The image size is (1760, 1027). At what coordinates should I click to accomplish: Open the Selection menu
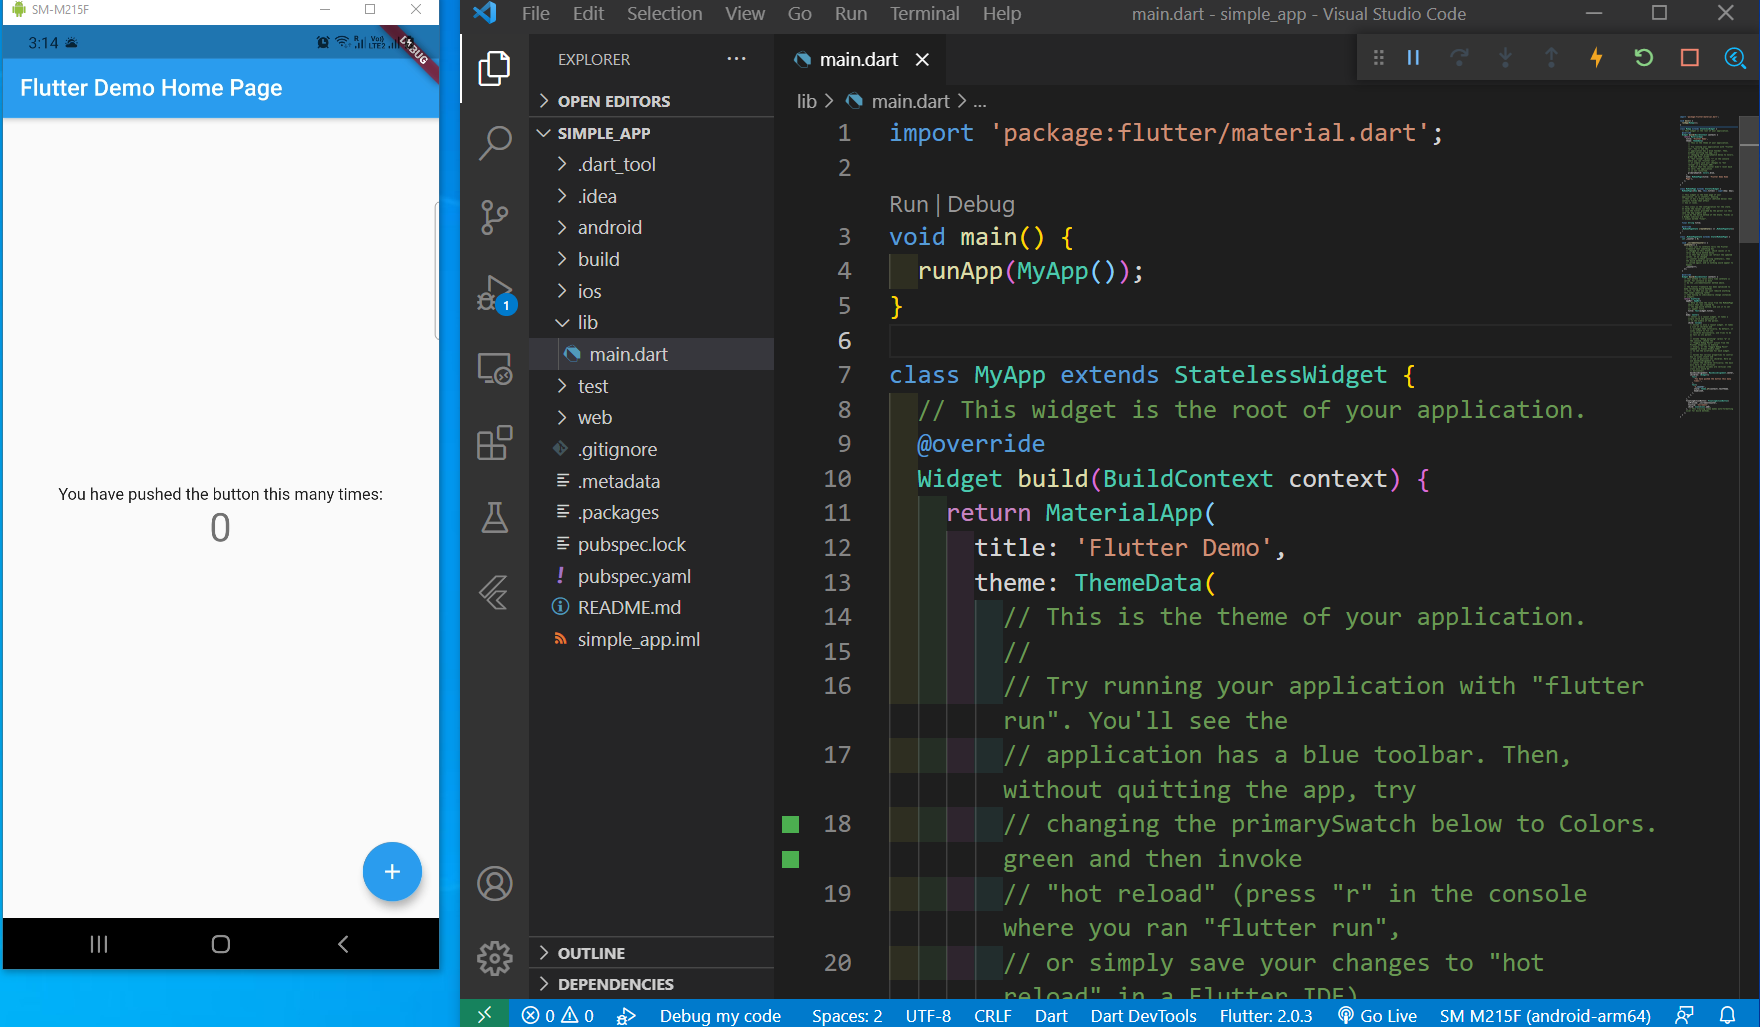(664, 14)
